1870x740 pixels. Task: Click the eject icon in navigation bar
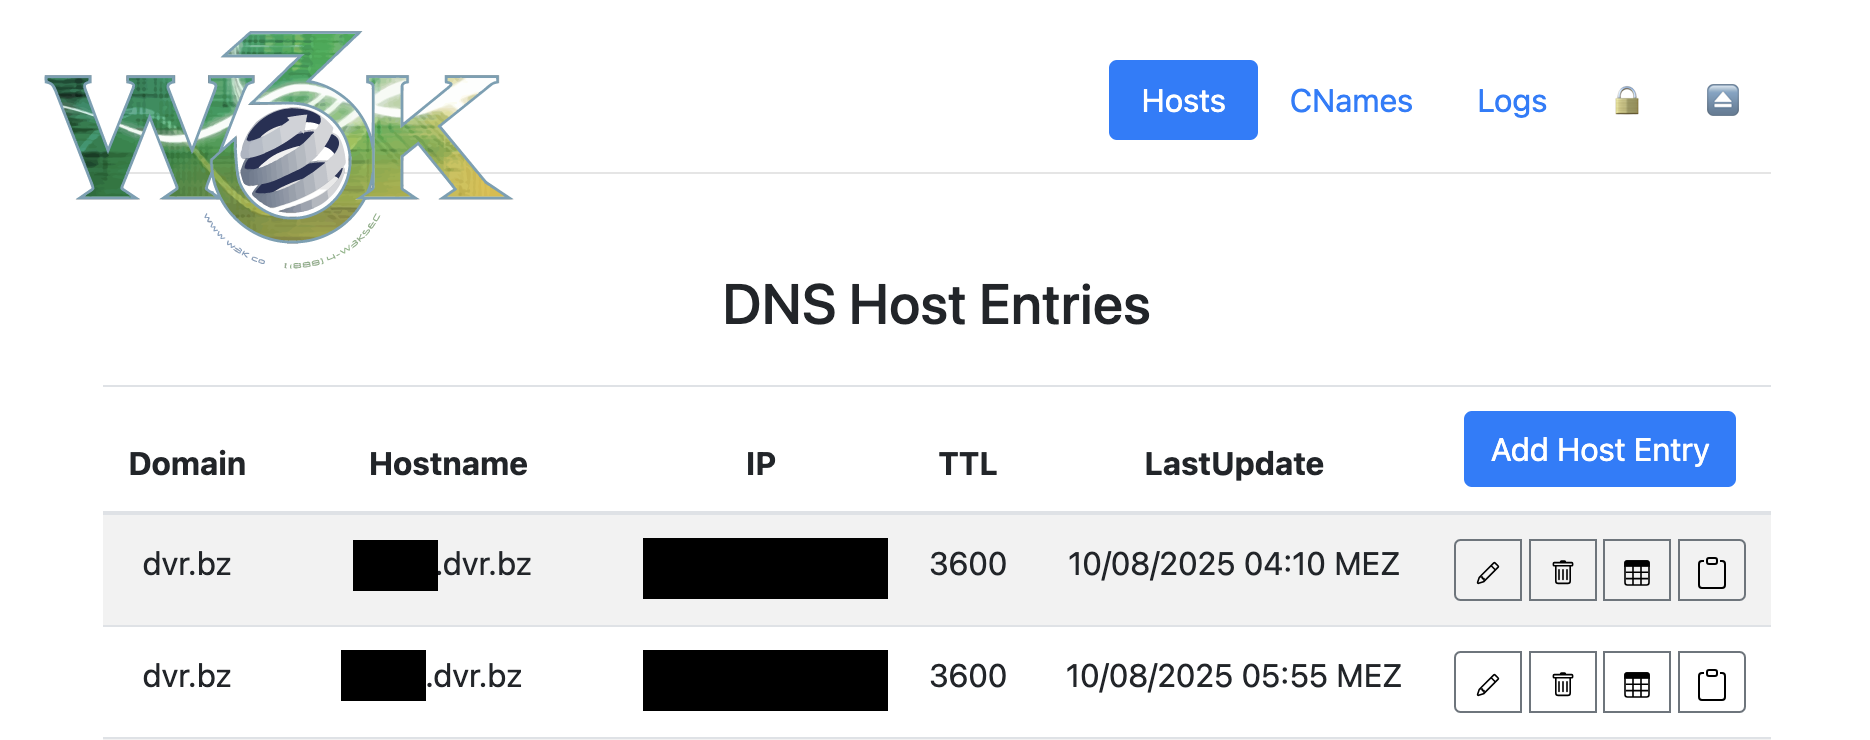[1722, 100]
